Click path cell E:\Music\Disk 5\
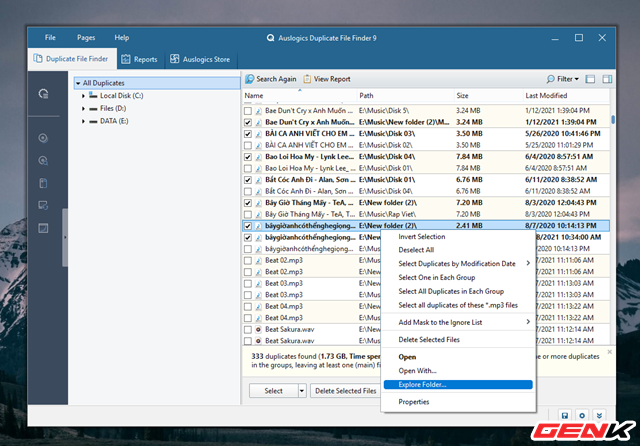 pyautogui.click(x=384, y=111)
